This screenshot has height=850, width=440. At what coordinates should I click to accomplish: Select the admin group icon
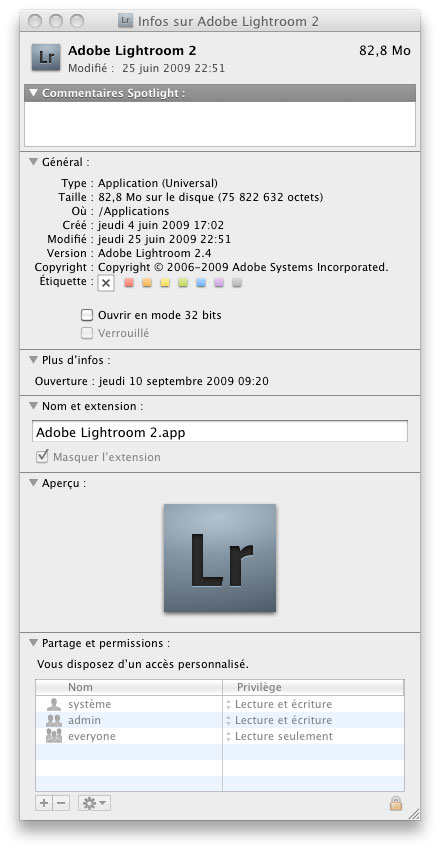point(54,720)
